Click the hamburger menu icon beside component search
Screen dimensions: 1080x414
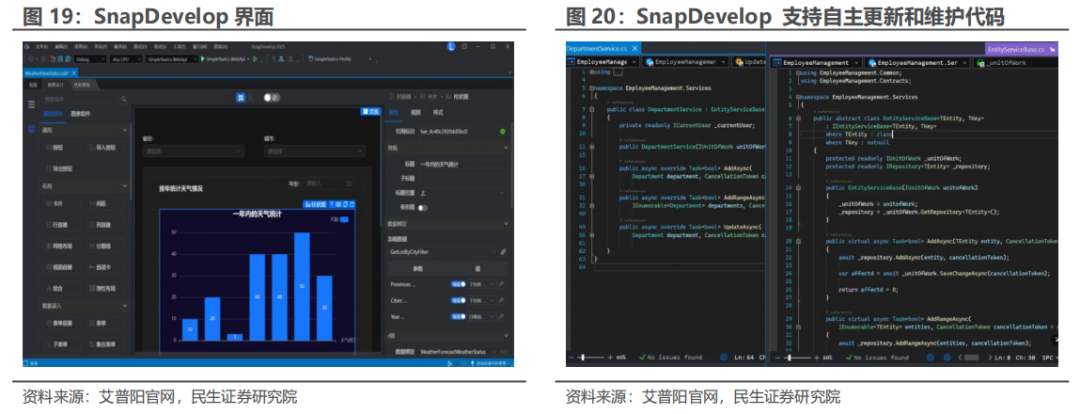click(31, 104)
